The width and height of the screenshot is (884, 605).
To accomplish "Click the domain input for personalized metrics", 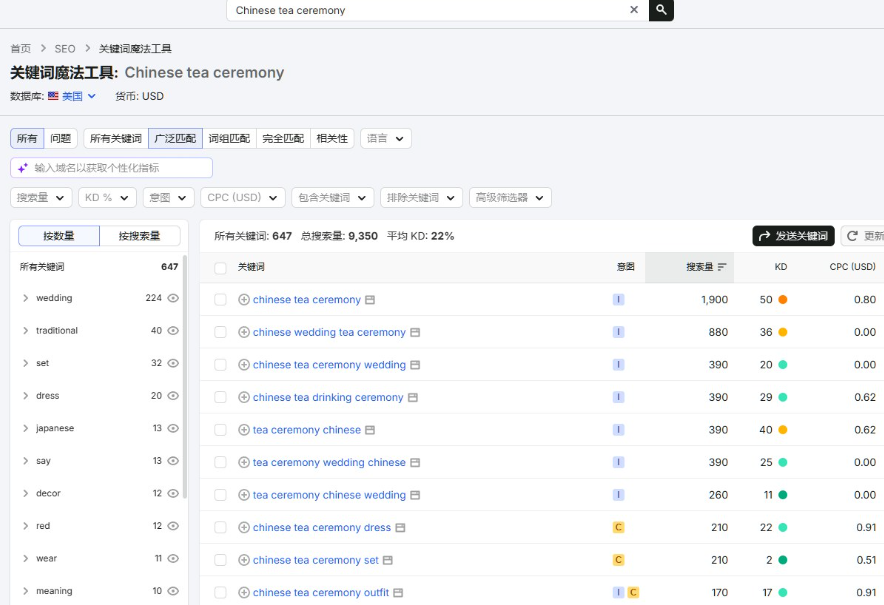I will [111, 168].
